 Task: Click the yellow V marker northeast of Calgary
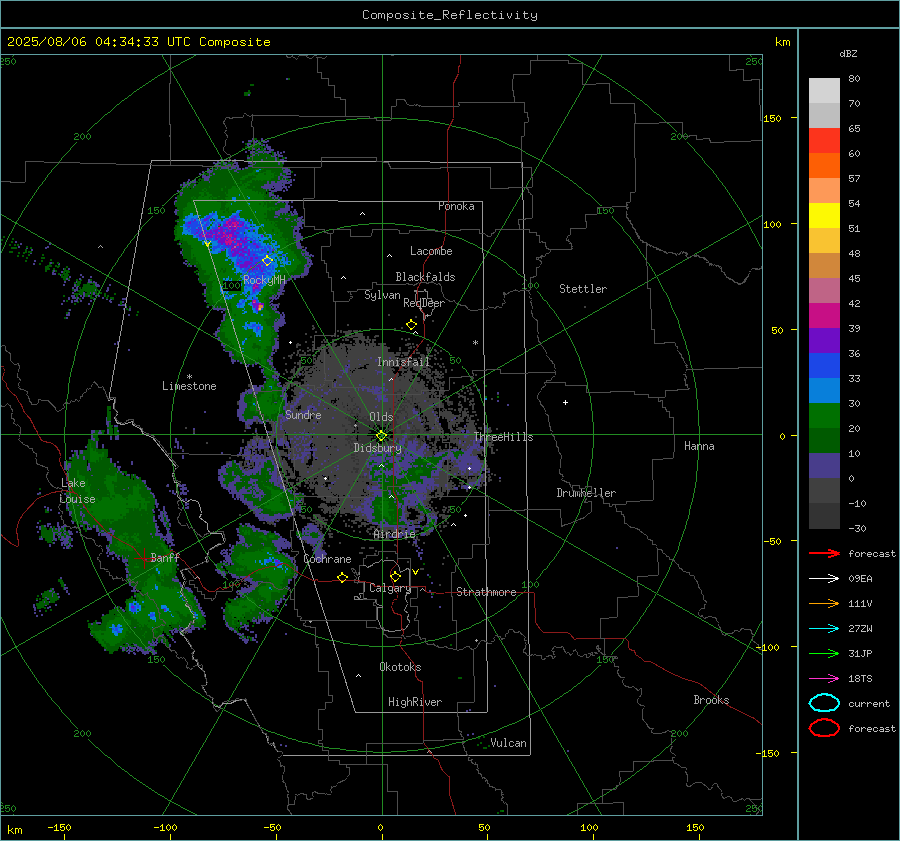[415, 572]
